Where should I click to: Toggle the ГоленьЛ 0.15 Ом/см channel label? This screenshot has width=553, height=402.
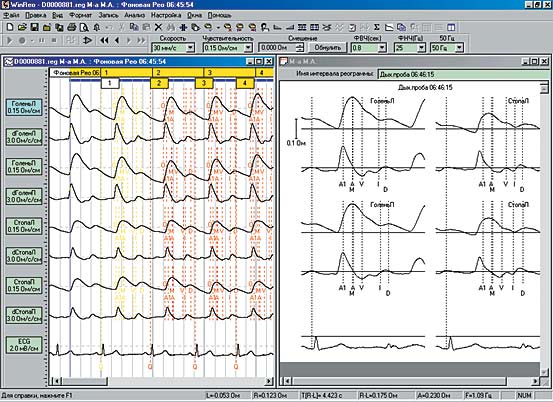click(24, 108)
